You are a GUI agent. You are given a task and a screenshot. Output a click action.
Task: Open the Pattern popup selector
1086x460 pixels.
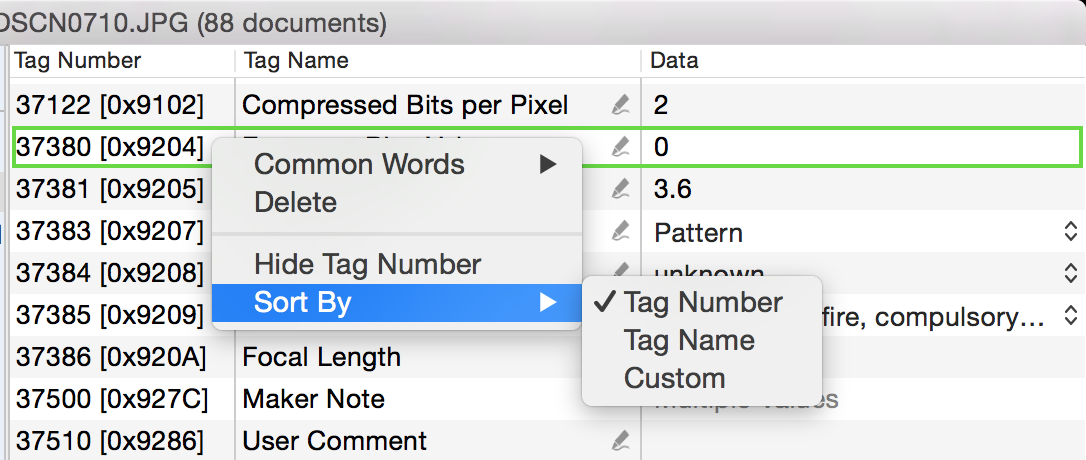1071,232
